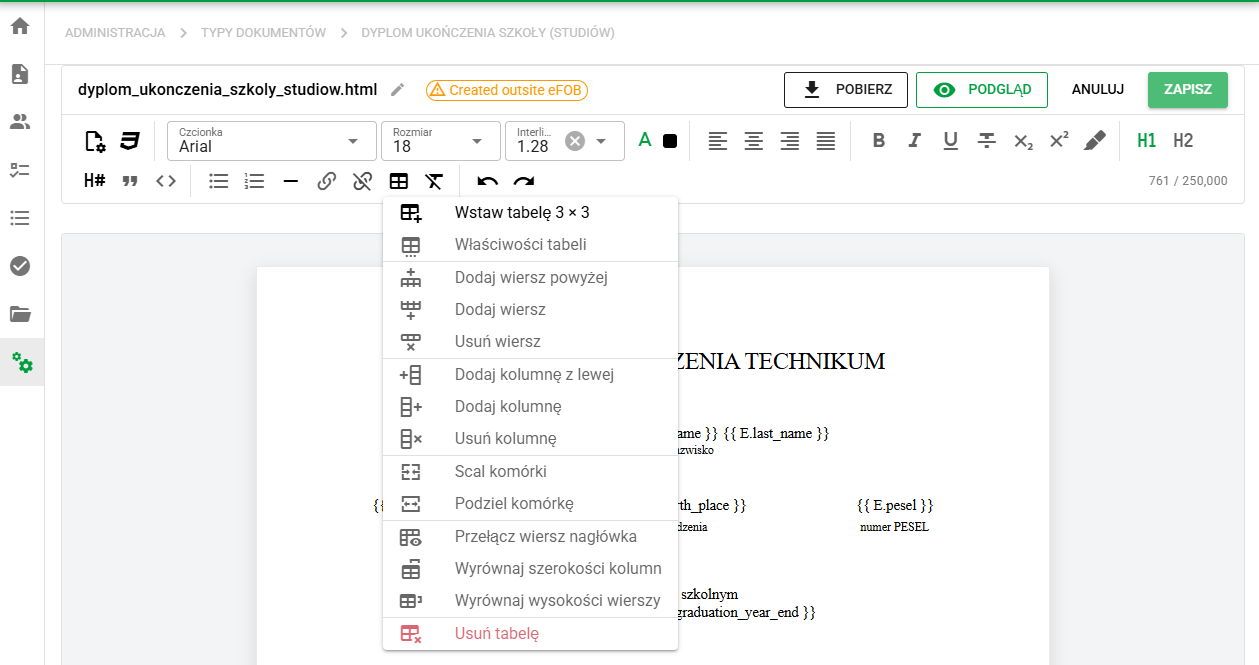Open the H# heading level picker

95,181
